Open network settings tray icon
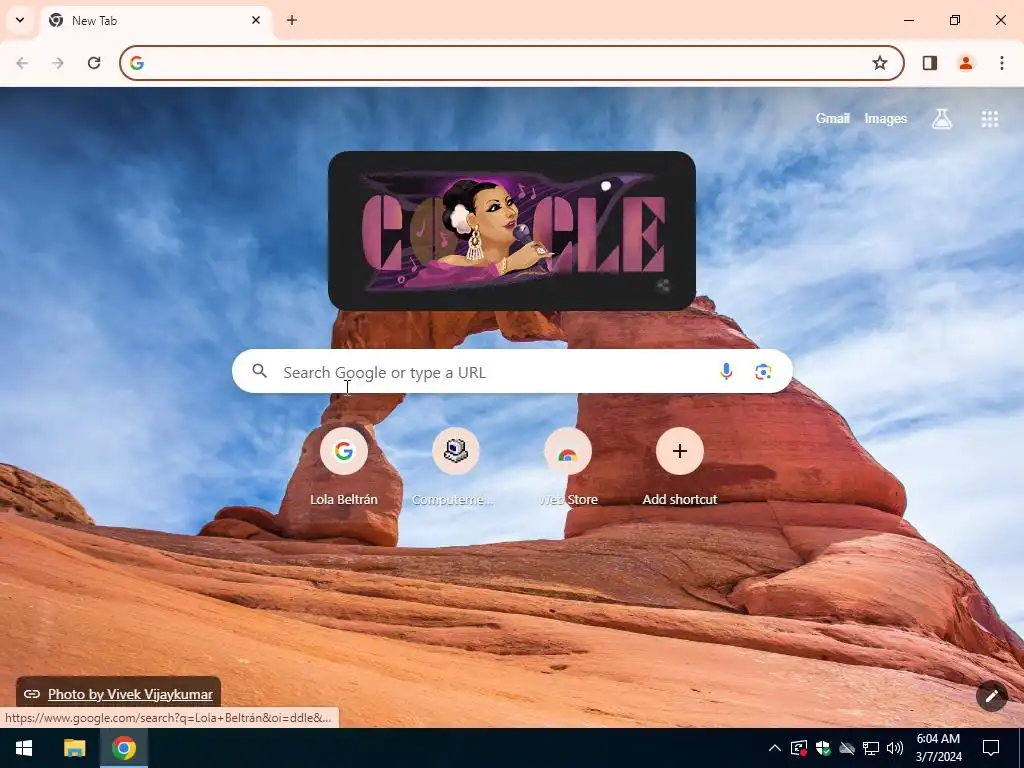Viewport: 1024px width, 768px height. pos(871,748)
